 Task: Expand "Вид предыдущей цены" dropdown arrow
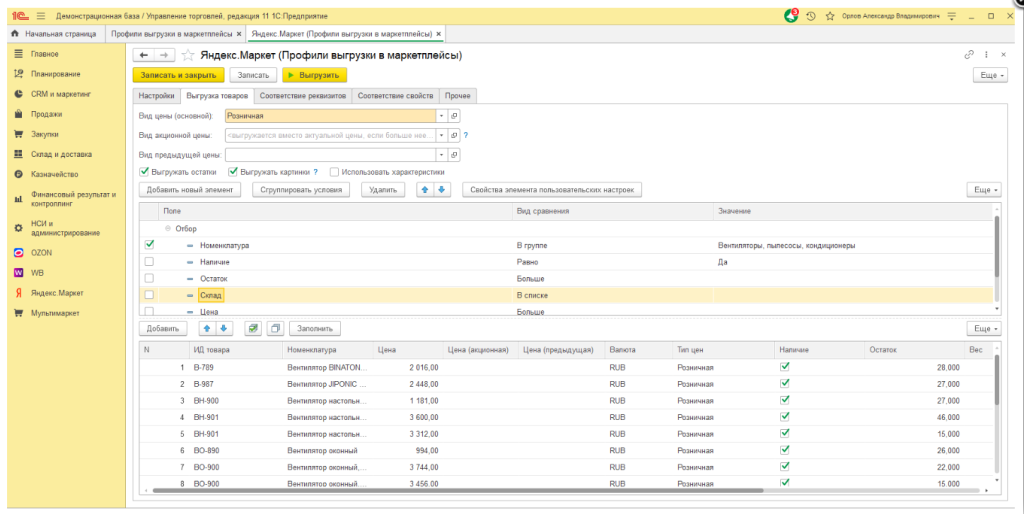pos(441,155)
